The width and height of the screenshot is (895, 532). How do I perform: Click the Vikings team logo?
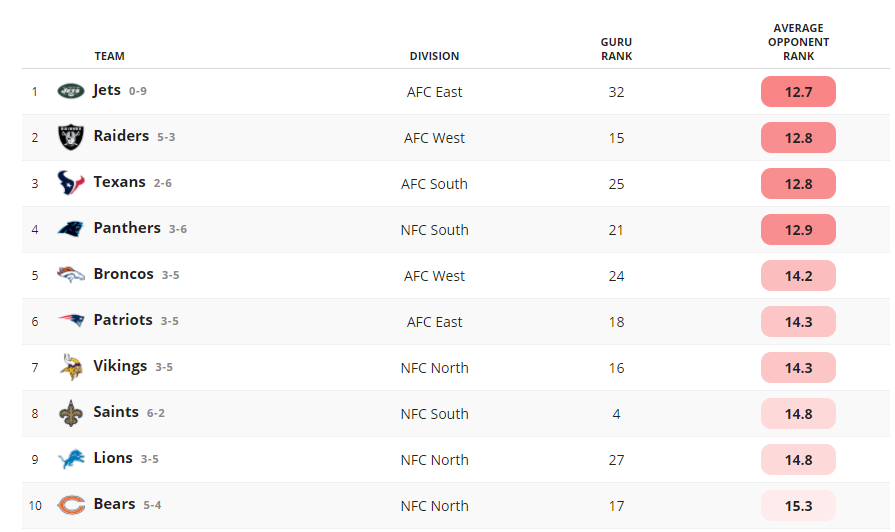tap(71, 367)
